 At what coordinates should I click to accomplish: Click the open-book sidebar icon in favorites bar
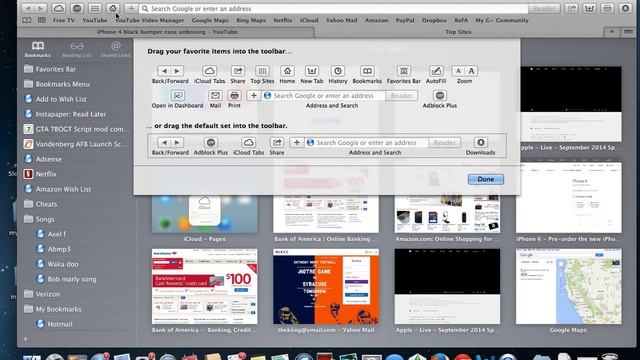click(x=27, y=20)
